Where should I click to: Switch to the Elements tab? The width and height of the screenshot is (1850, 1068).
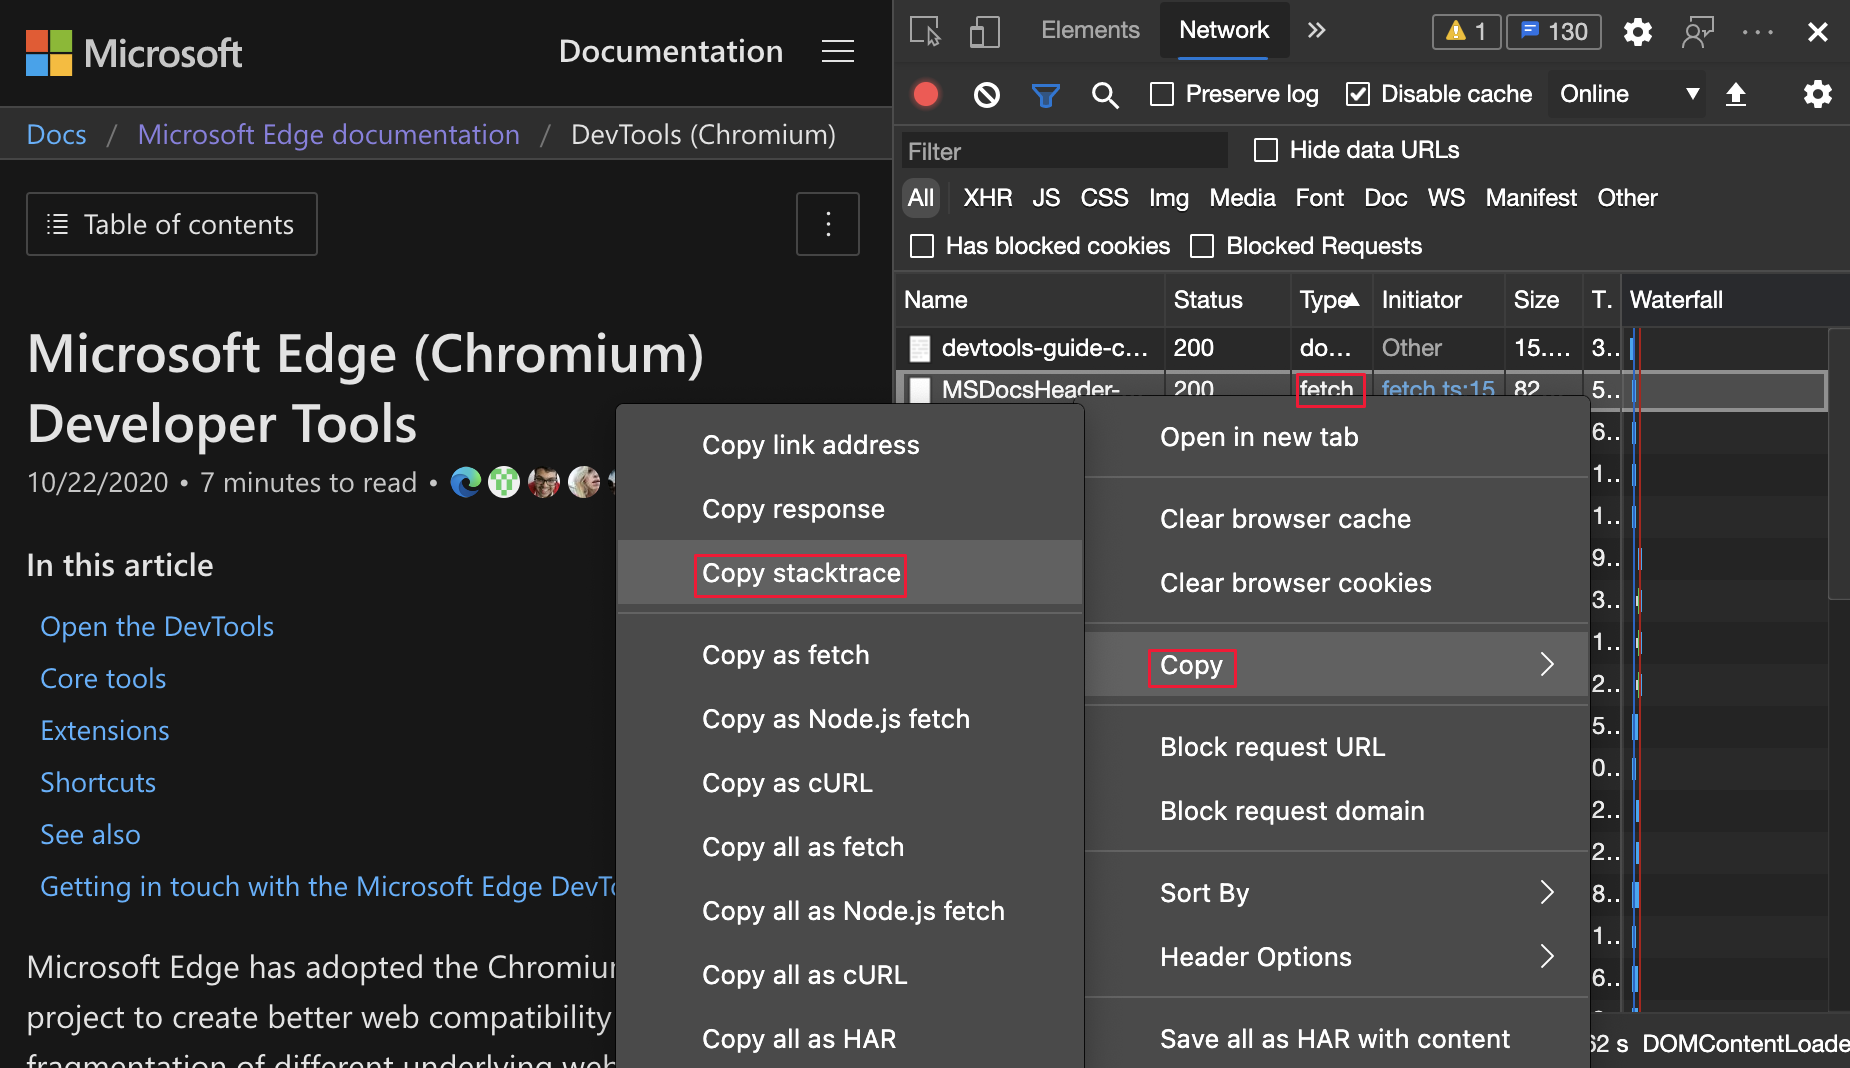tap(1090, 29)
